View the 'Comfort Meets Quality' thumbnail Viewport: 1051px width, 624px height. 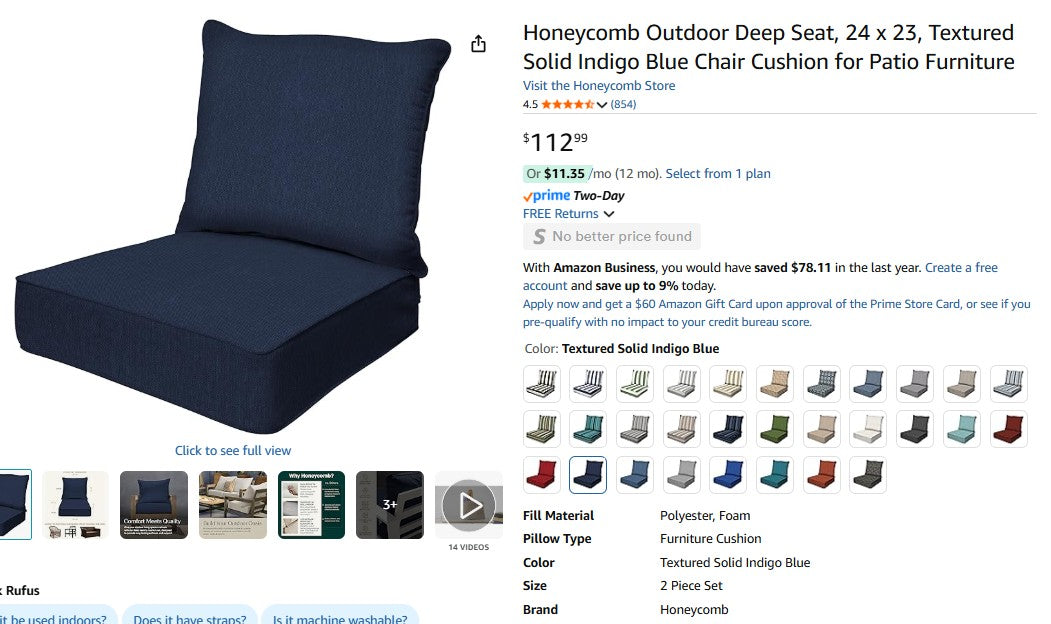(154, 505)
